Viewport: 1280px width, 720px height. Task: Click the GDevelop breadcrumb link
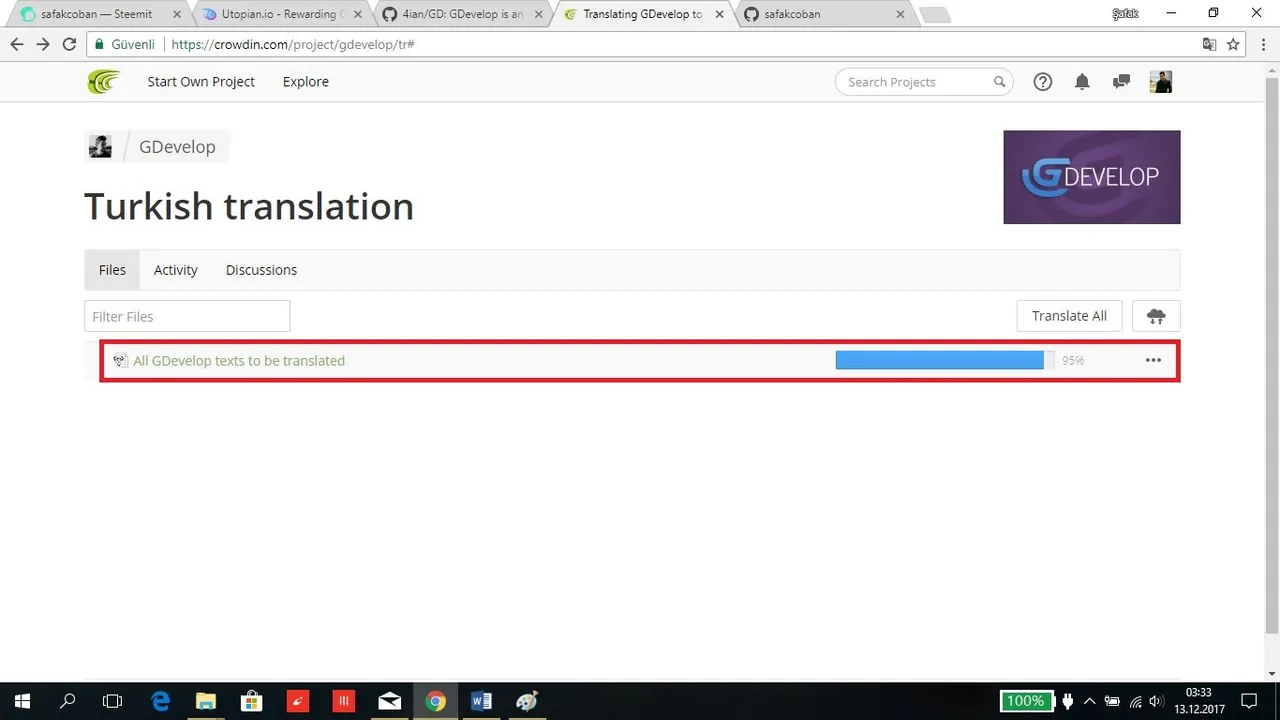[x=177, y=146]
